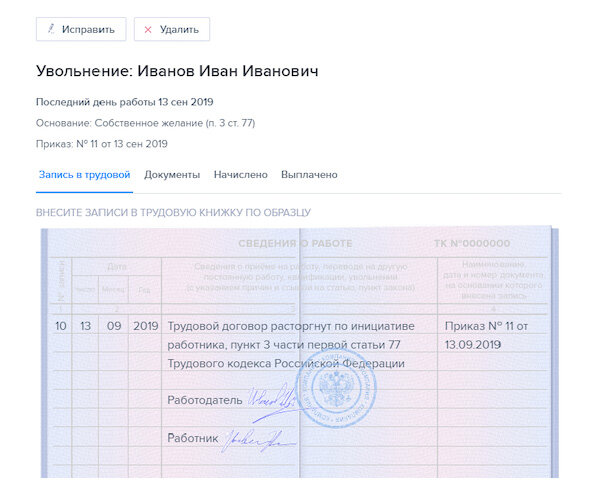Click text Последний день работы 13 сен 2019
Image resolution: width=599 pixels, height=496 pixels.
coord(125,102)
